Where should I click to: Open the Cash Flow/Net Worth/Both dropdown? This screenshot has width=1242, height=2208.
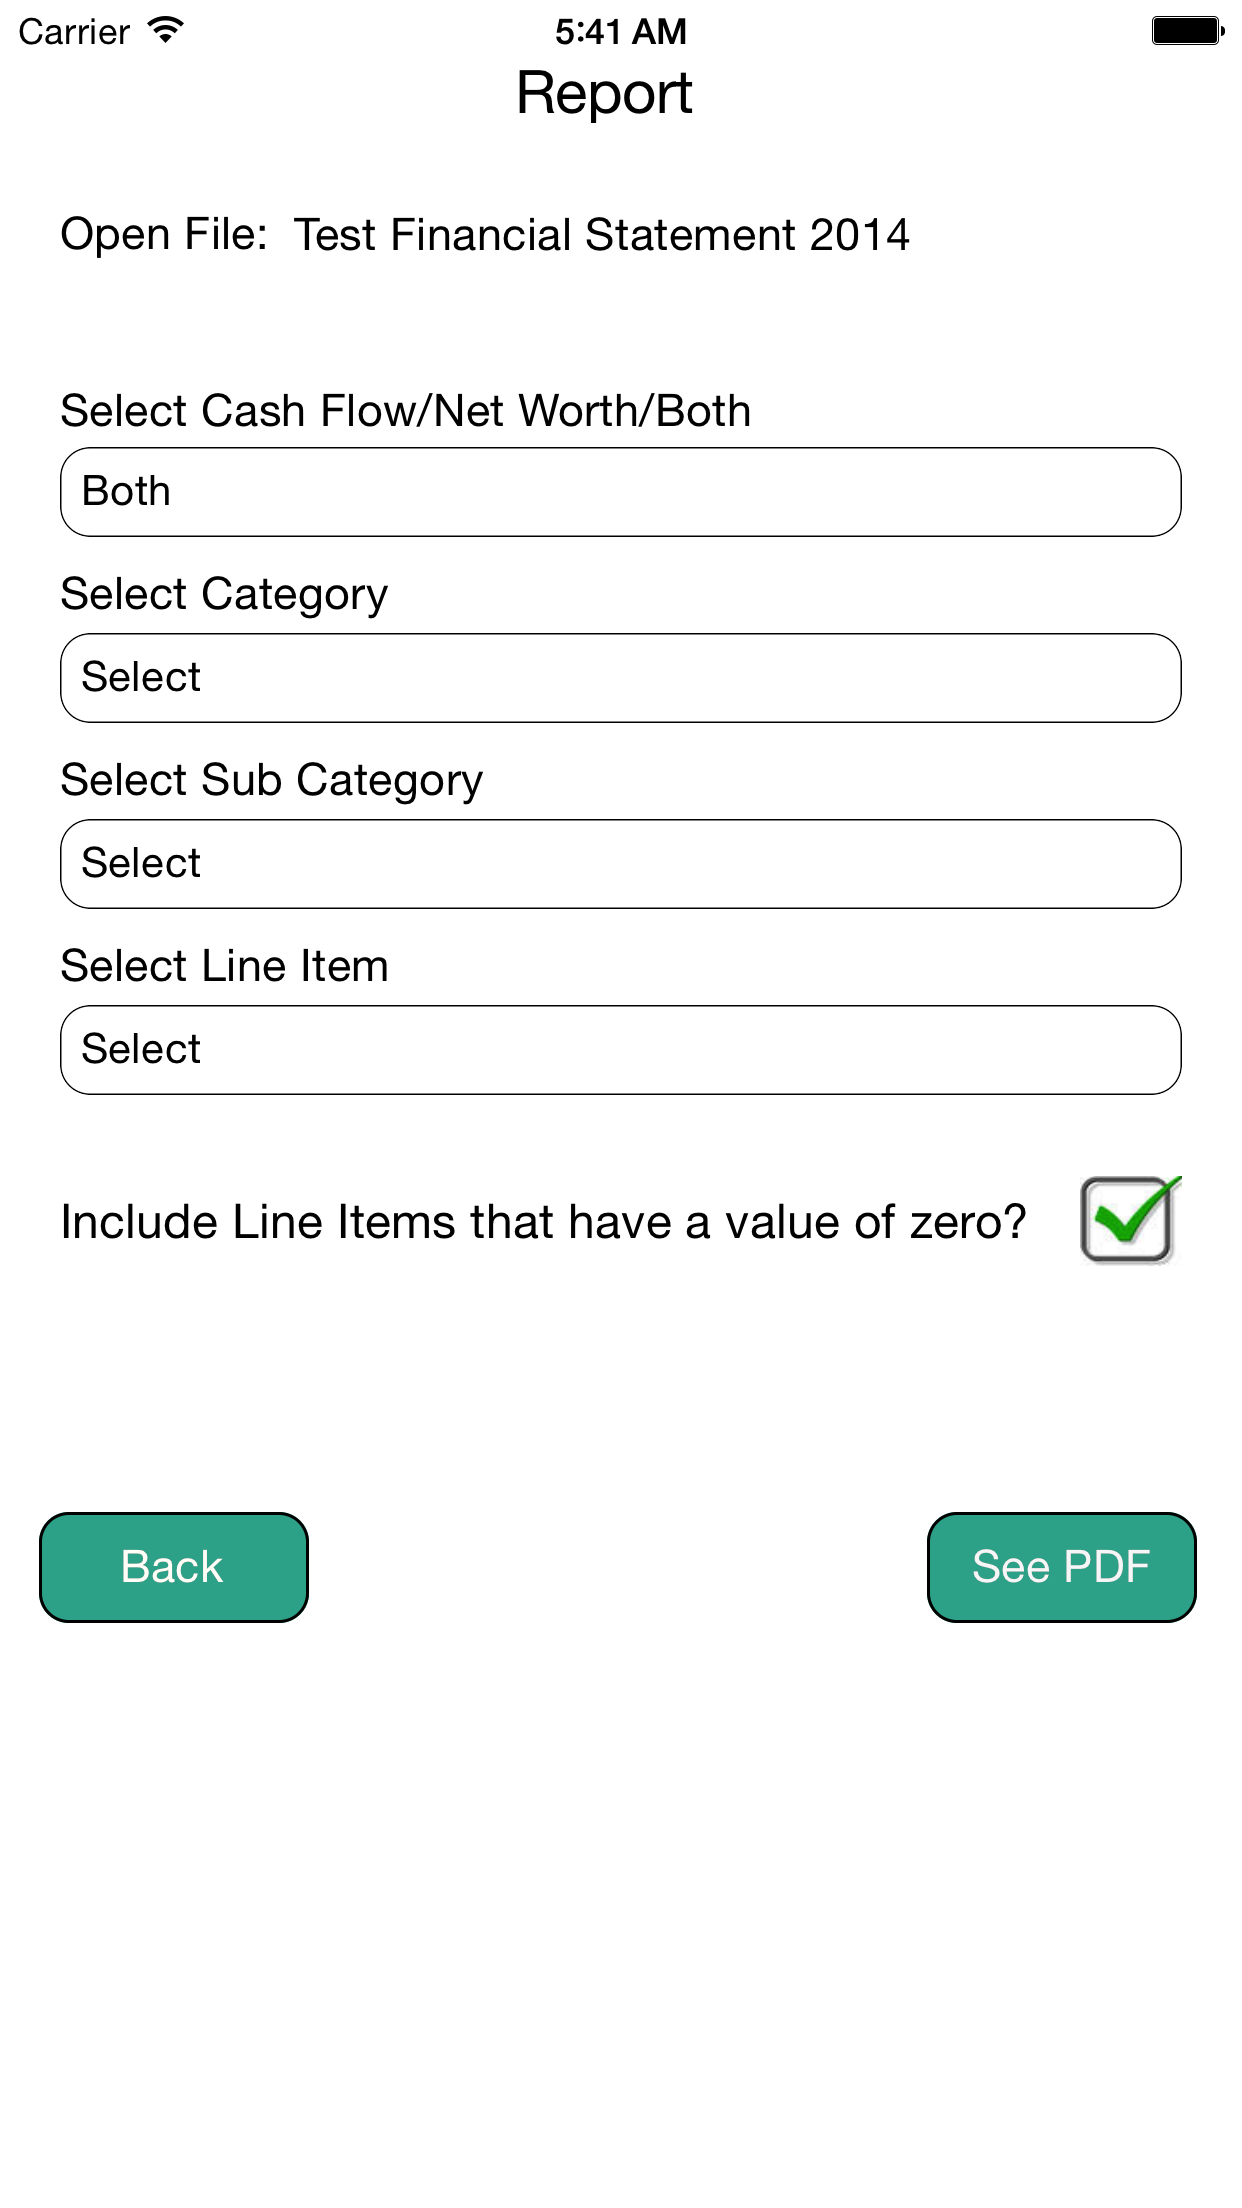point(620,491)
